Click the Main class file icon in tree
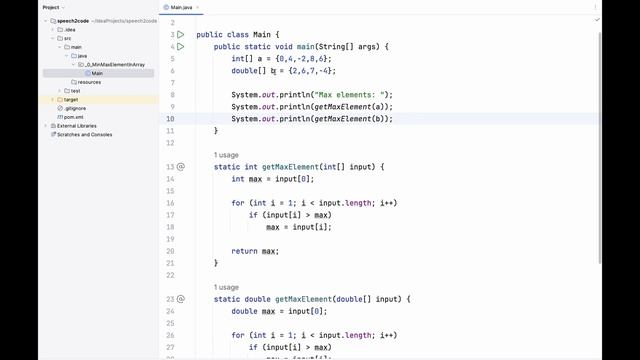 click(88, 73)
